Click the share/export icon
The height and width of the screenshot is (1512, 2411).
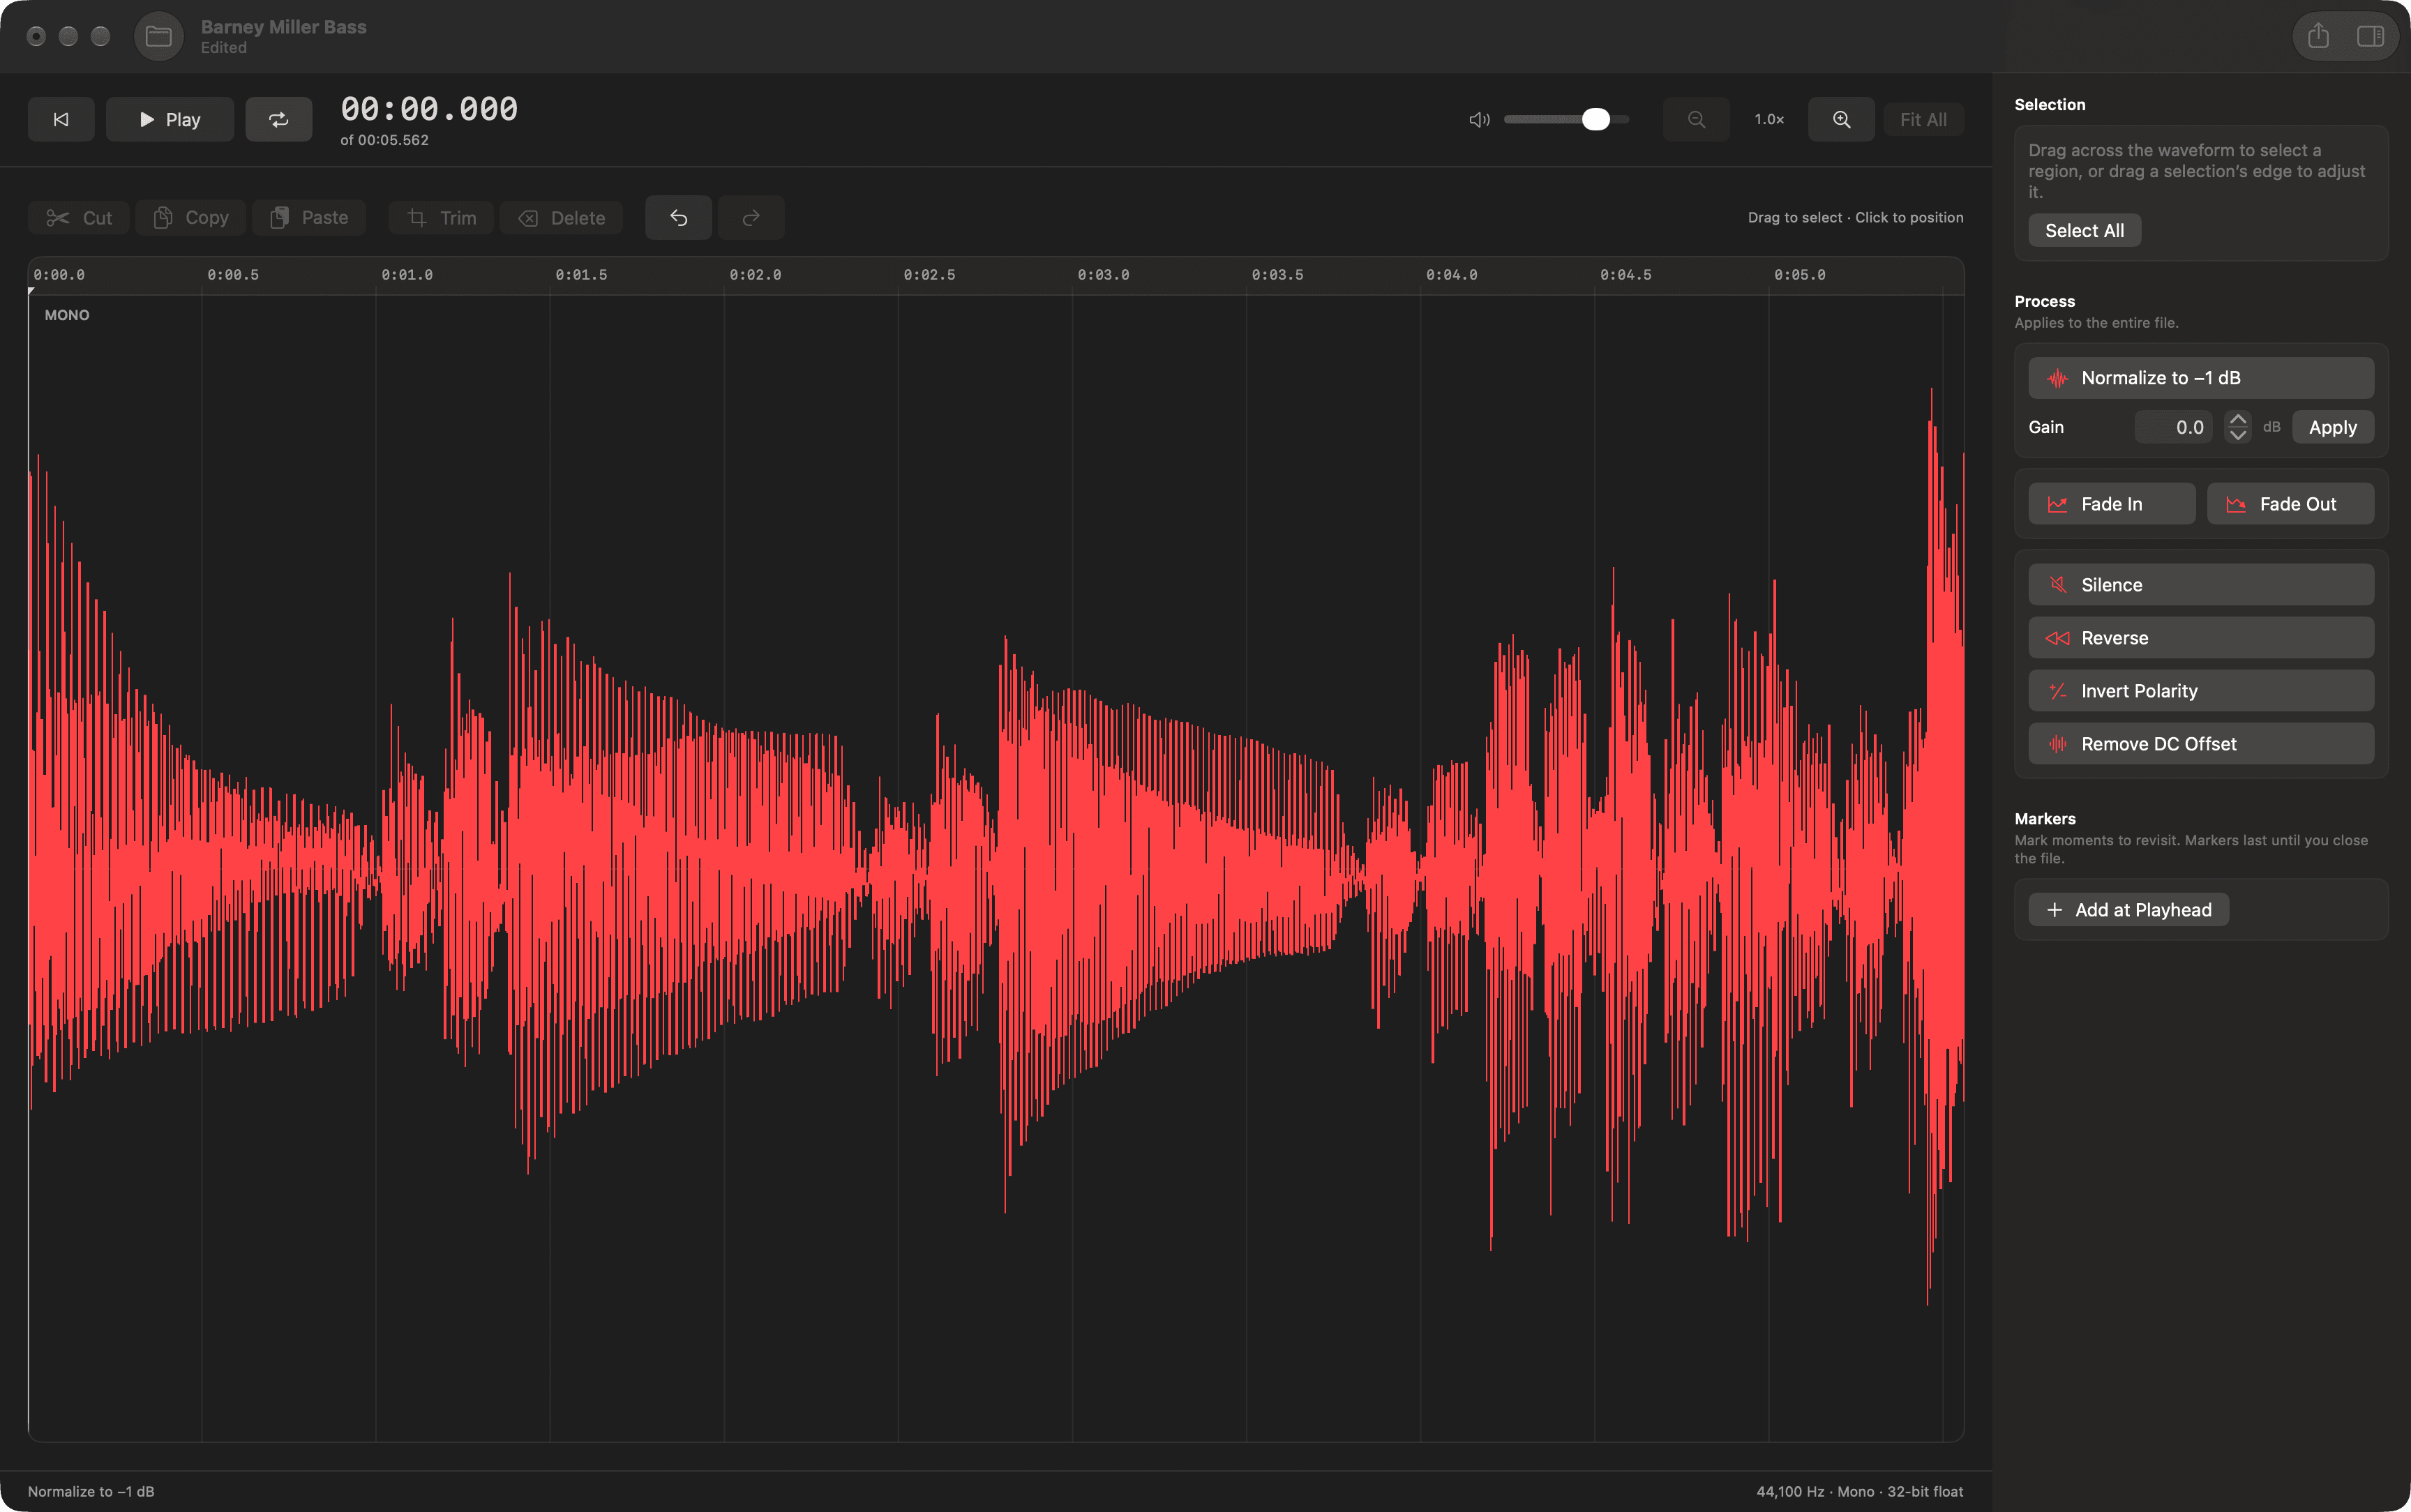2318,37
